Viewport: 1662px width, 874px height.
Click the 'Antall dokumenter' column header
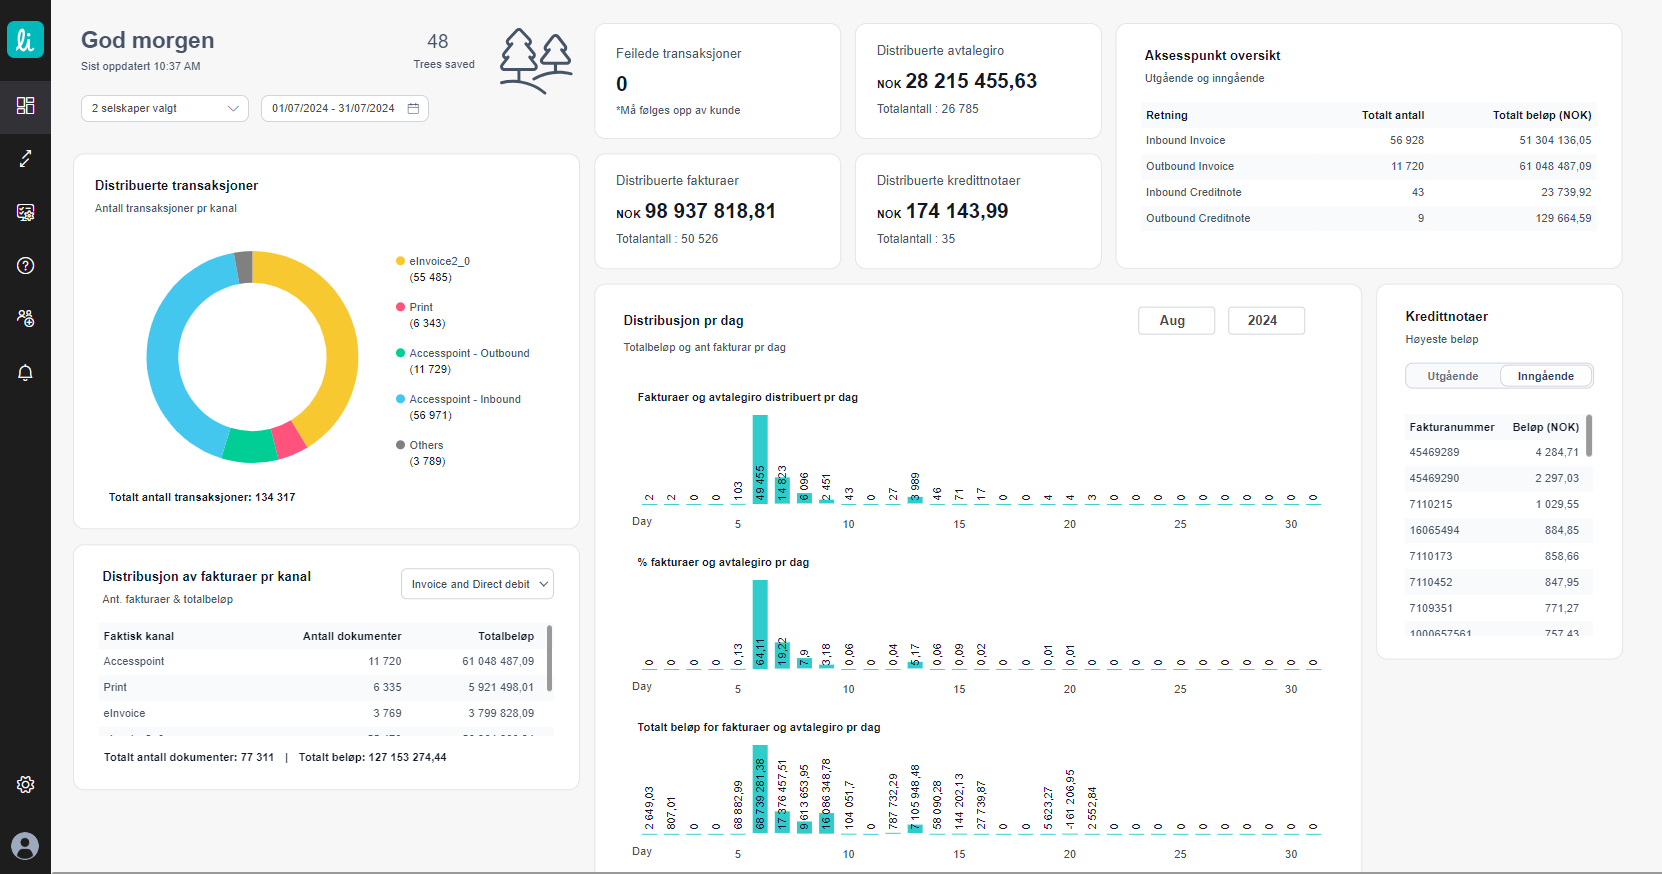pos(352,636)
